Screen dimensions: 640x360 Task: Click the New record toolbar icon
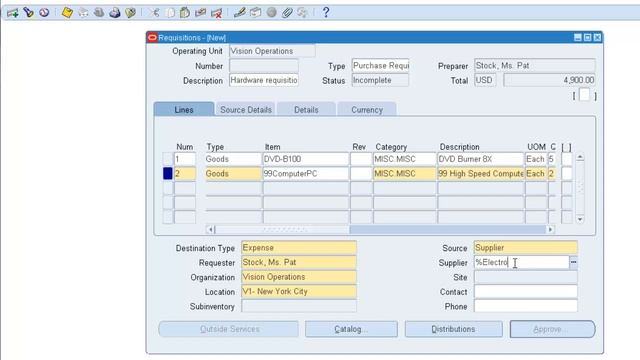[12, 13]
